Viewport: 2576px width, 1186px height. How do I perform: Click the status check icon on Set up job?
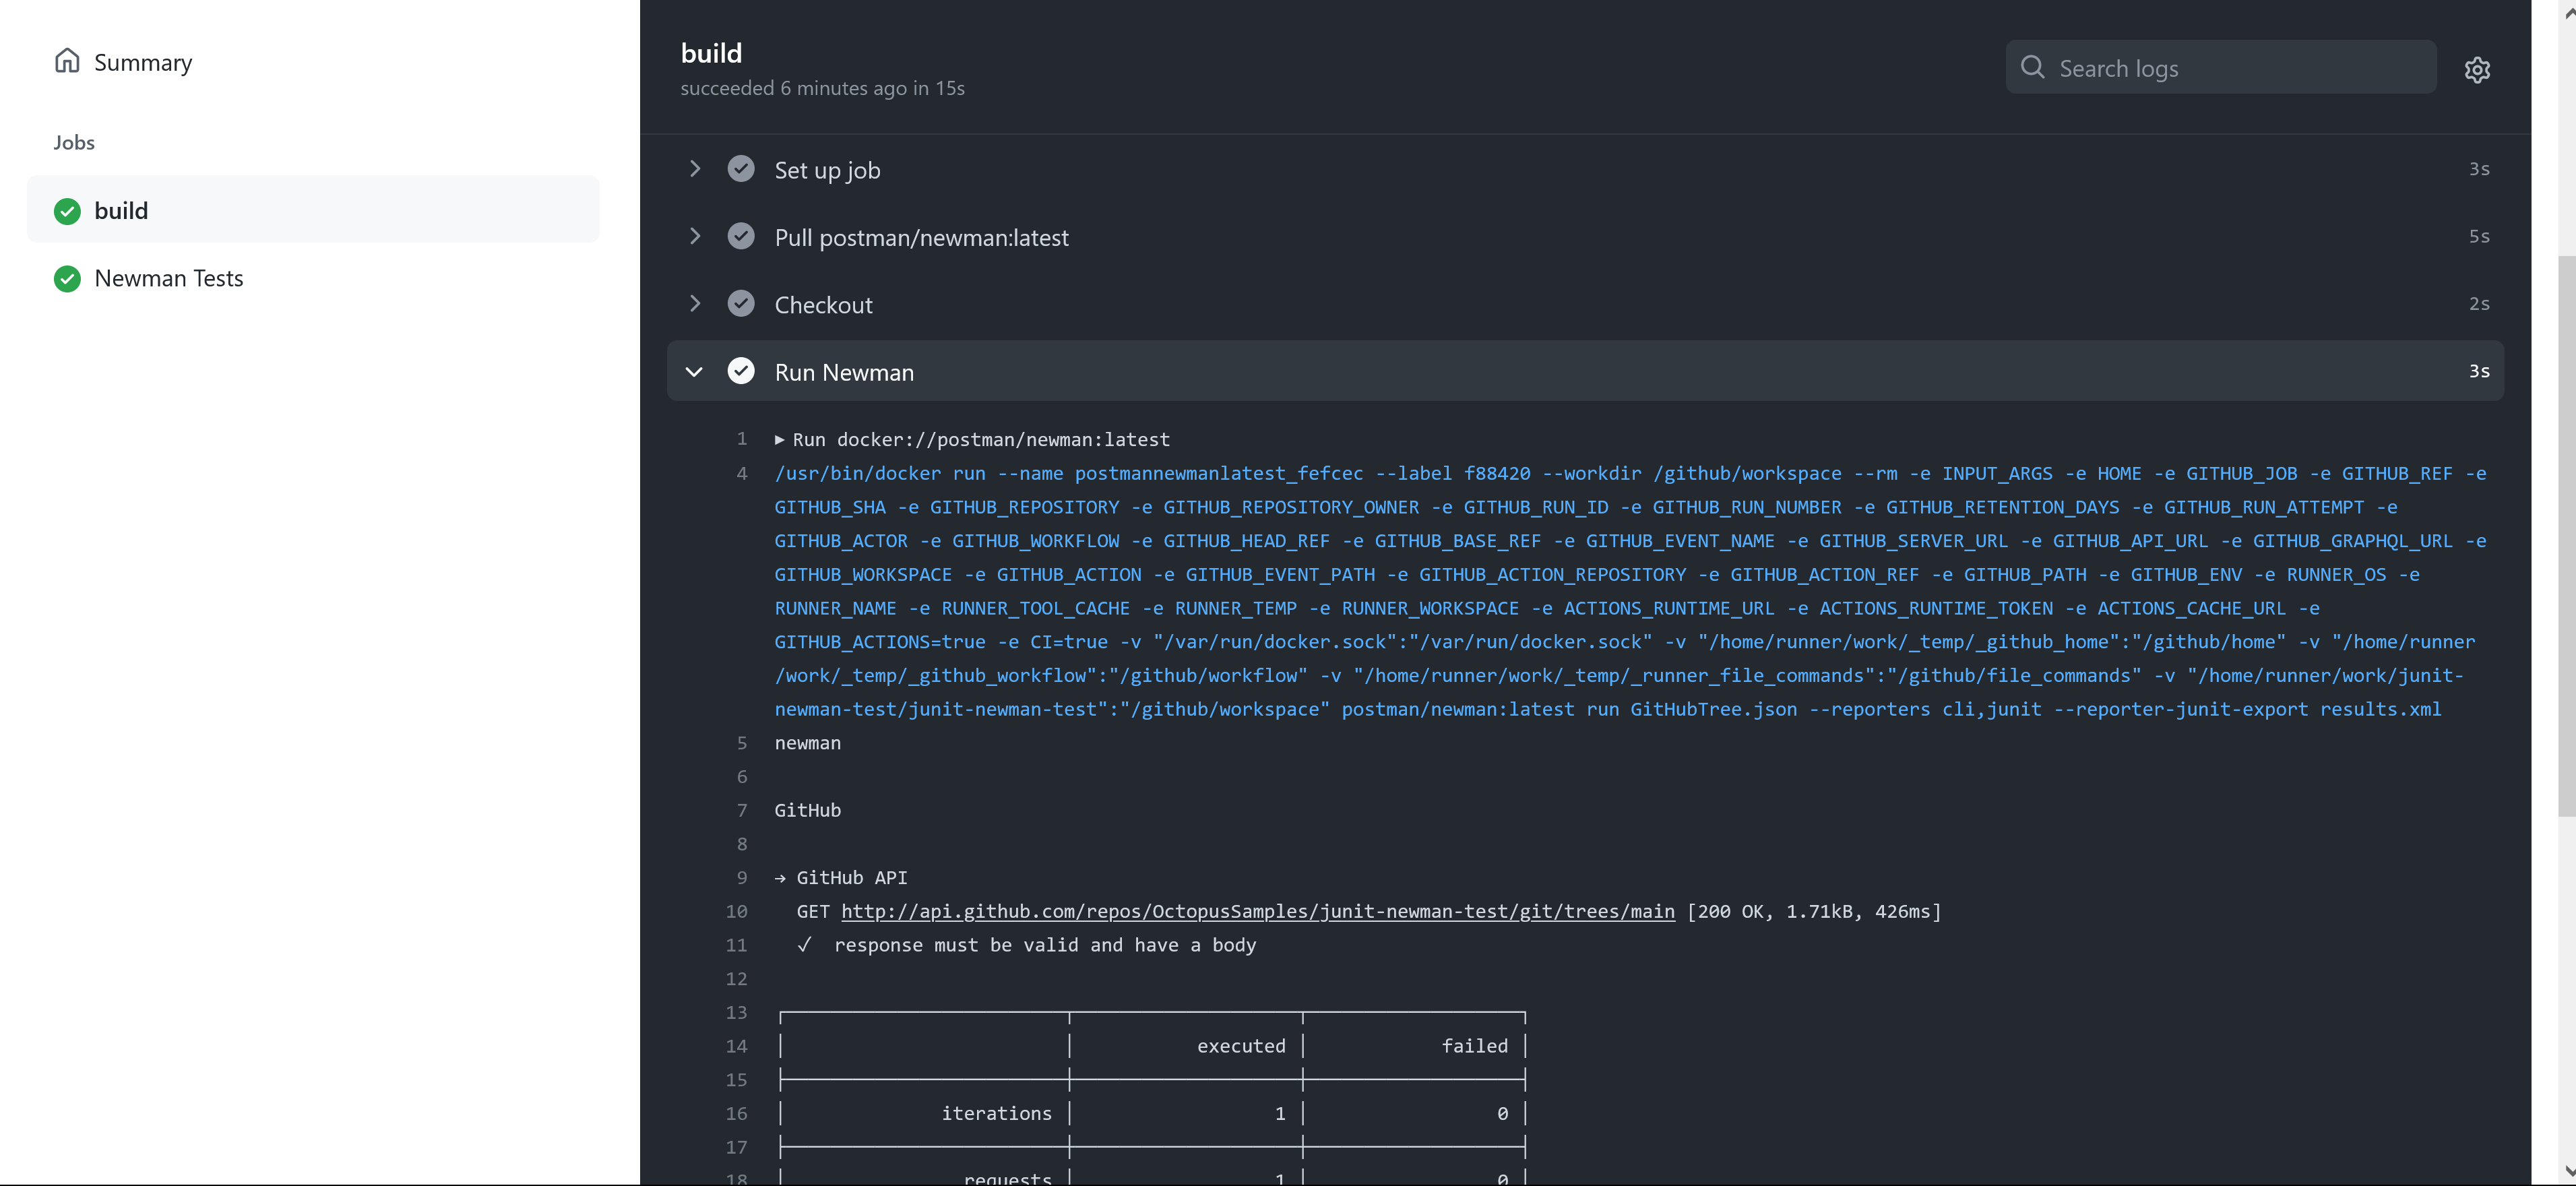pos(741,168)
